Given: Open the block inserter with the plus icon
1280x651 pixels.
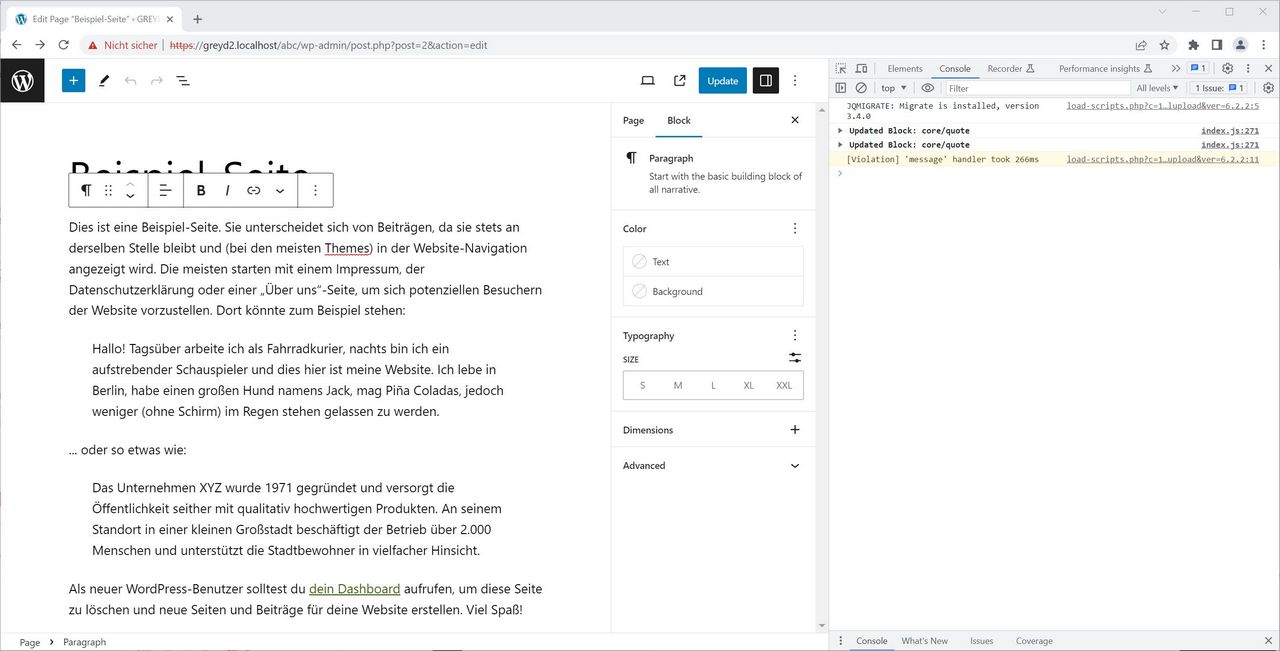Looking at the screenshot, I should click(73, 80).
